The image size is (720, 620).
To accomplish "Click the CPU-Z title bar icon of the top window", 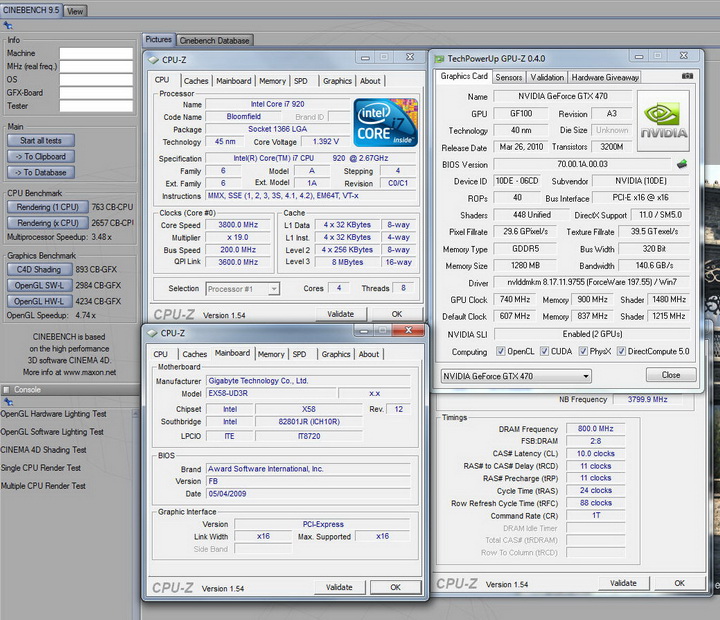I will 153,60.
